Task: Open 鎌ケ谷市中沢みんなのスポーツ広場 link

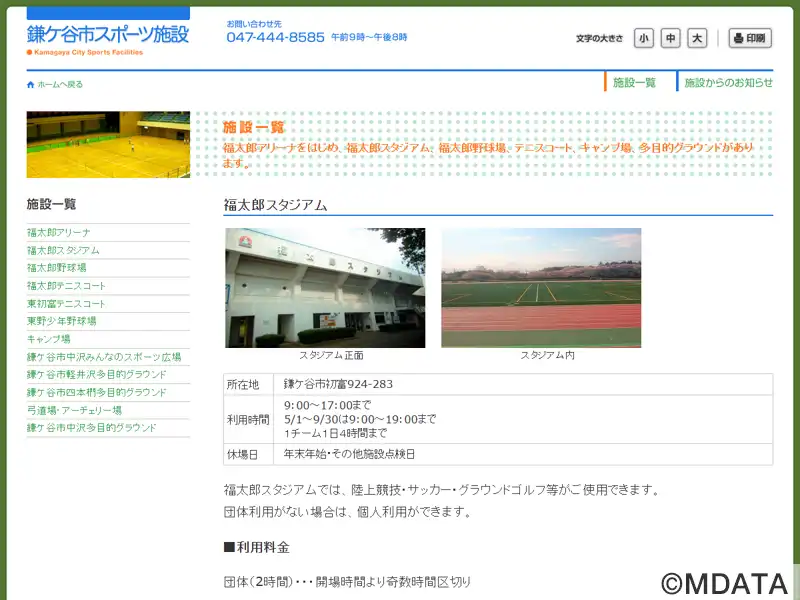Action: 104,357
